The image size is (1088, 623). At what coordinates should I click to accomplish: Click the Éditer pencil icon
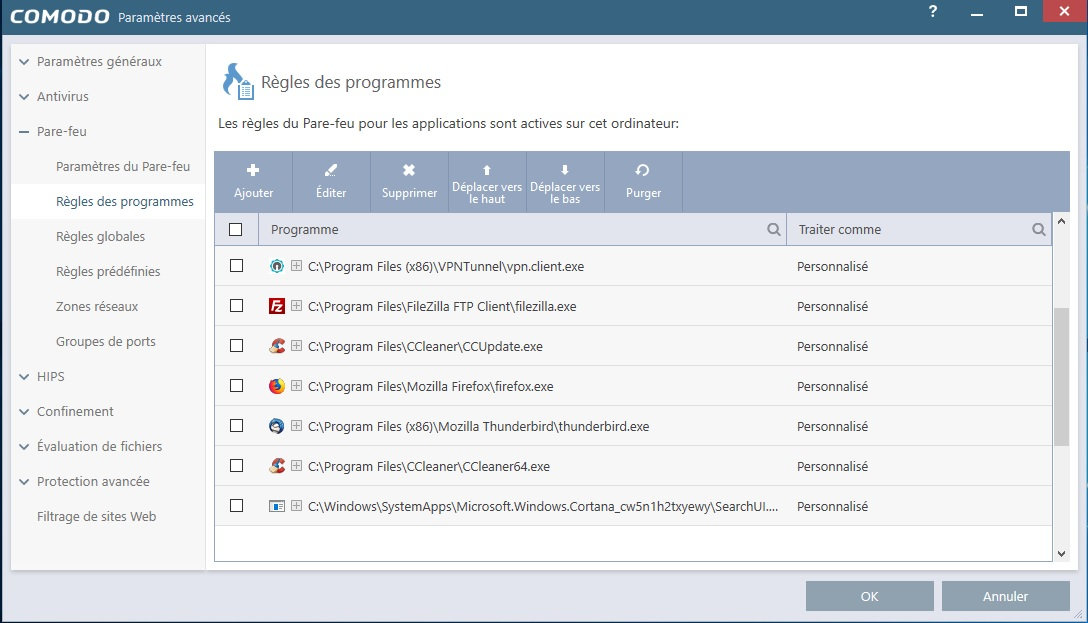(x=331, y=171)
